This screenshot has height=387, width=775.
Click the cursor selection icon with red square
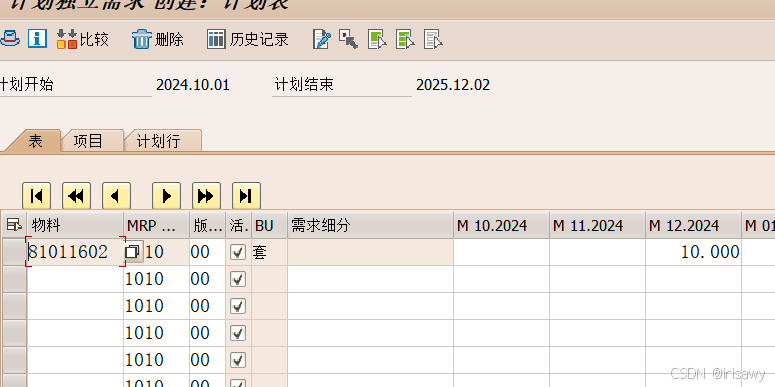348,39
